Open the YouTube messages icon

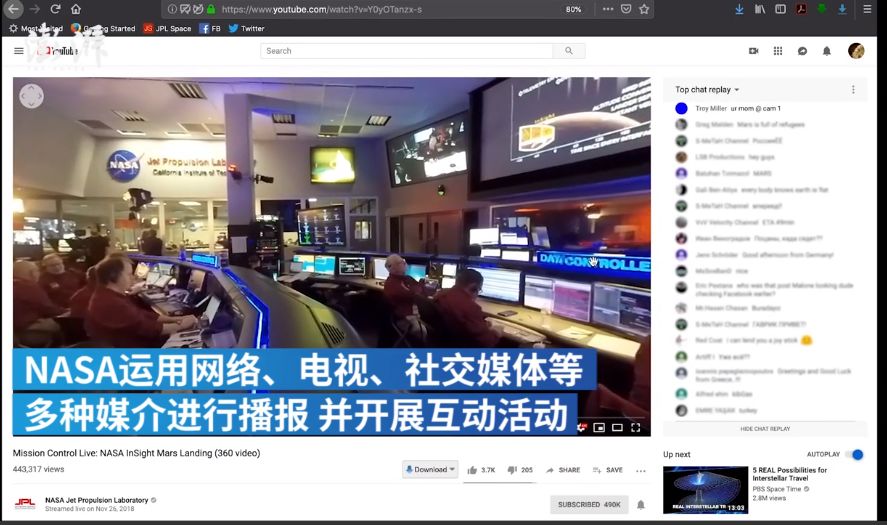[x=802, y=51]
